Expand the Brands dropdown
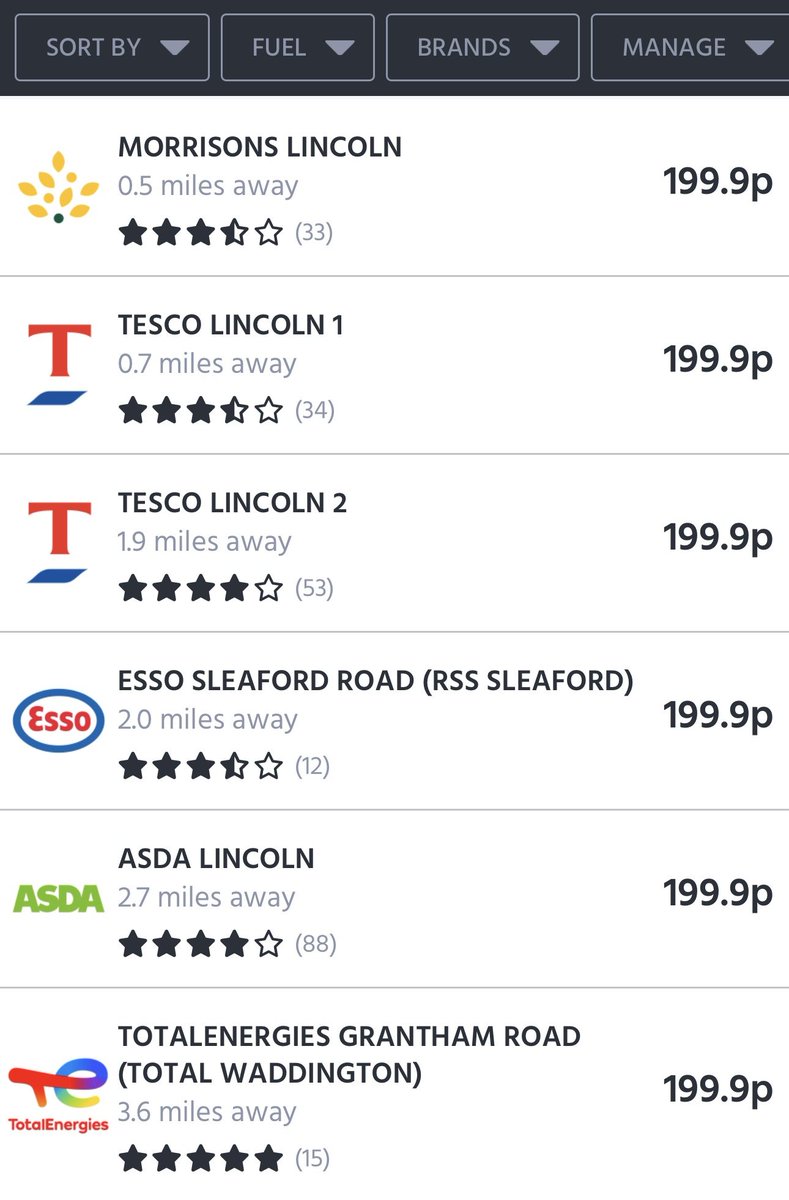The image size is (789, 1200). click(x=483, y=47)
